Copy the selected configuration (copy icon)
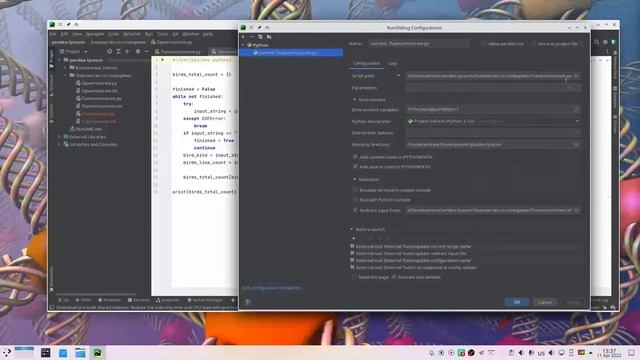Viewport: 640px width, 360px height. 260,37
